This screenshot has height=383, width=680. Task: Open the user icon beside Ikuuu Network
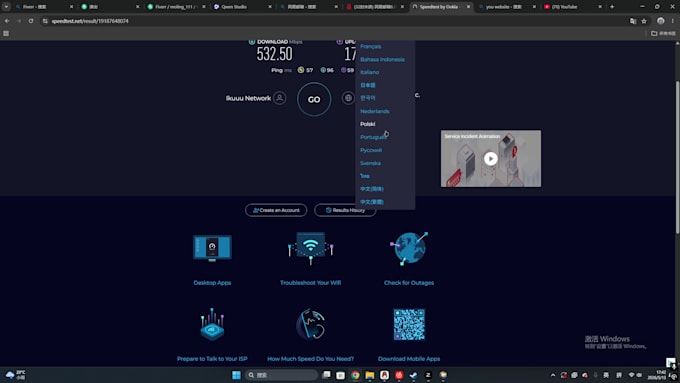(280, 98)
